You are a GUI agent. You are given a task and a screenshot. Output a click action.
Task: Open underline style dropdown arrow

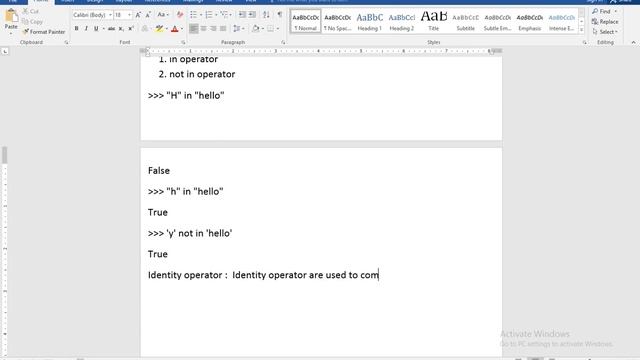click(104, 29)
